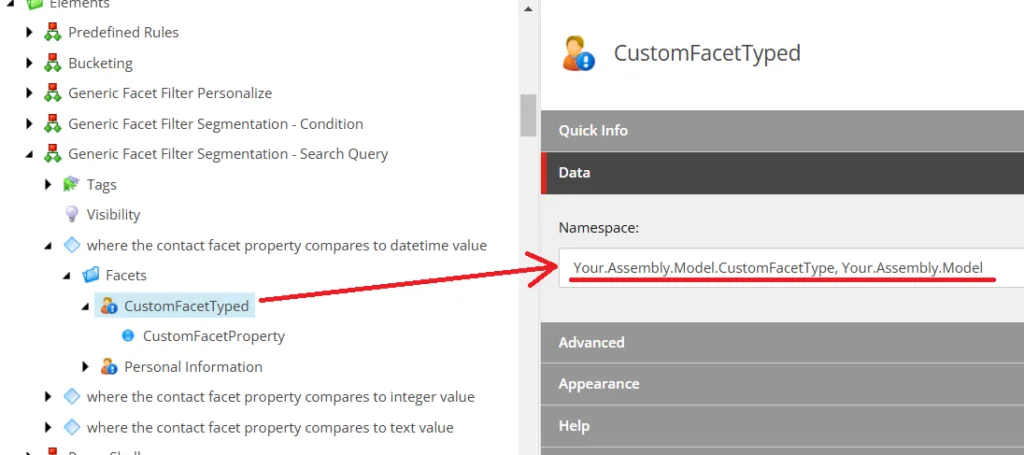Click the tree scrollbar up arrow
The image size is (1024, 455).
pyautogui.click(x=528, y=9)
